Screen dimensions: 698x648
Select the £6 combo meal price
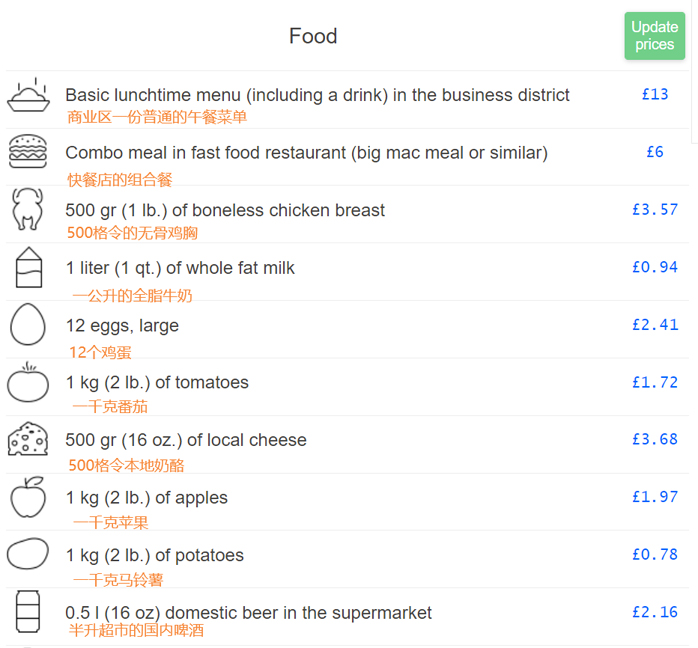coord(655,152)
